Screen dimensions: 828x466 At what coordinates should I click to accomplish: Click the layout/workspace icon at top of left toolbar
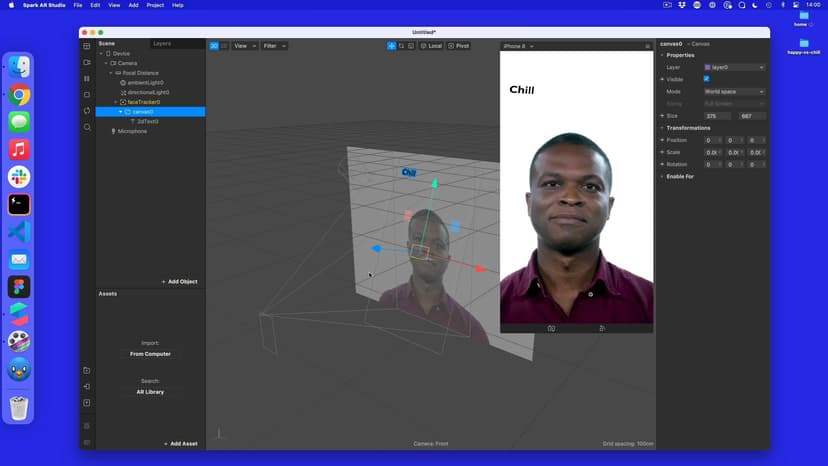pos(87,46)
